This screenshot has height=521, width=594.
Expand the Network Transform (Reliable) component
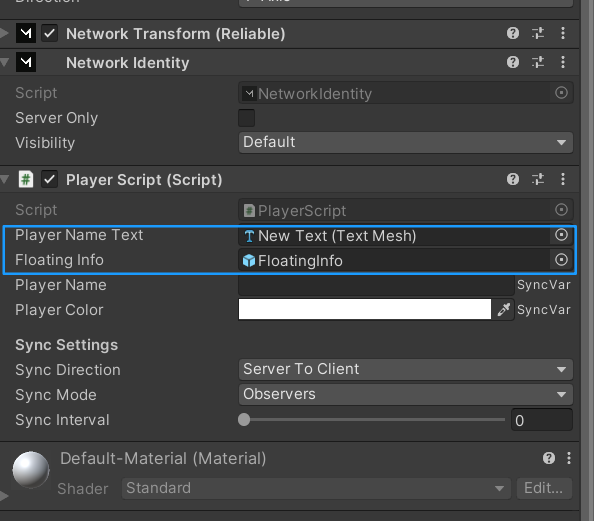(x=4, y=33)
